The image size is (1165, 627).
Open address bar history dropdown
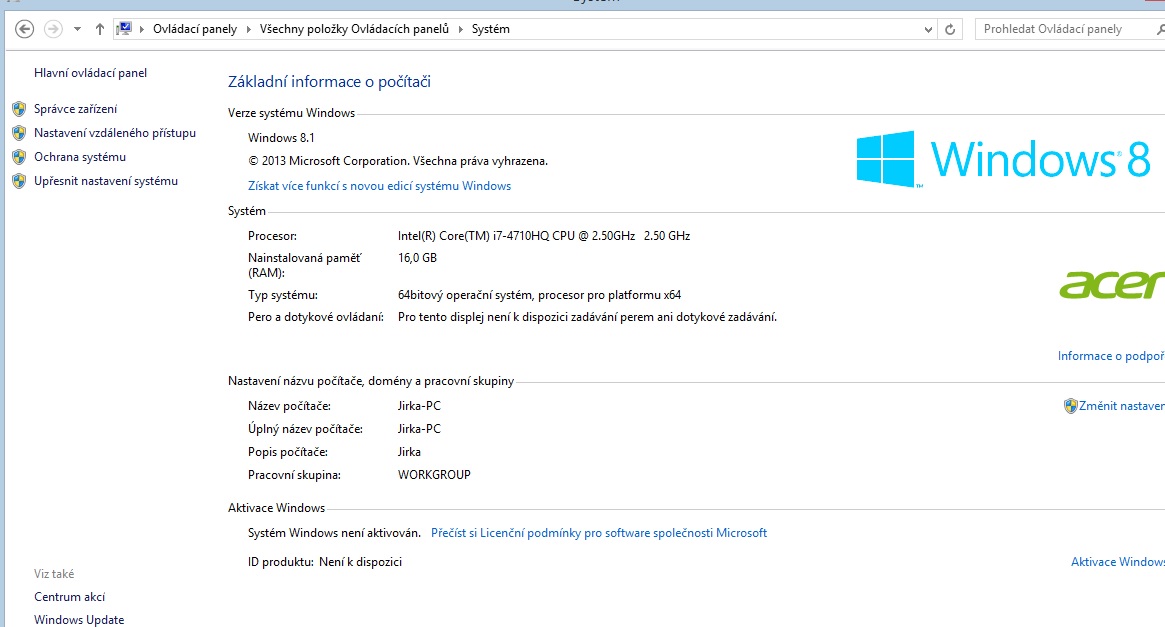click(928, 30)
